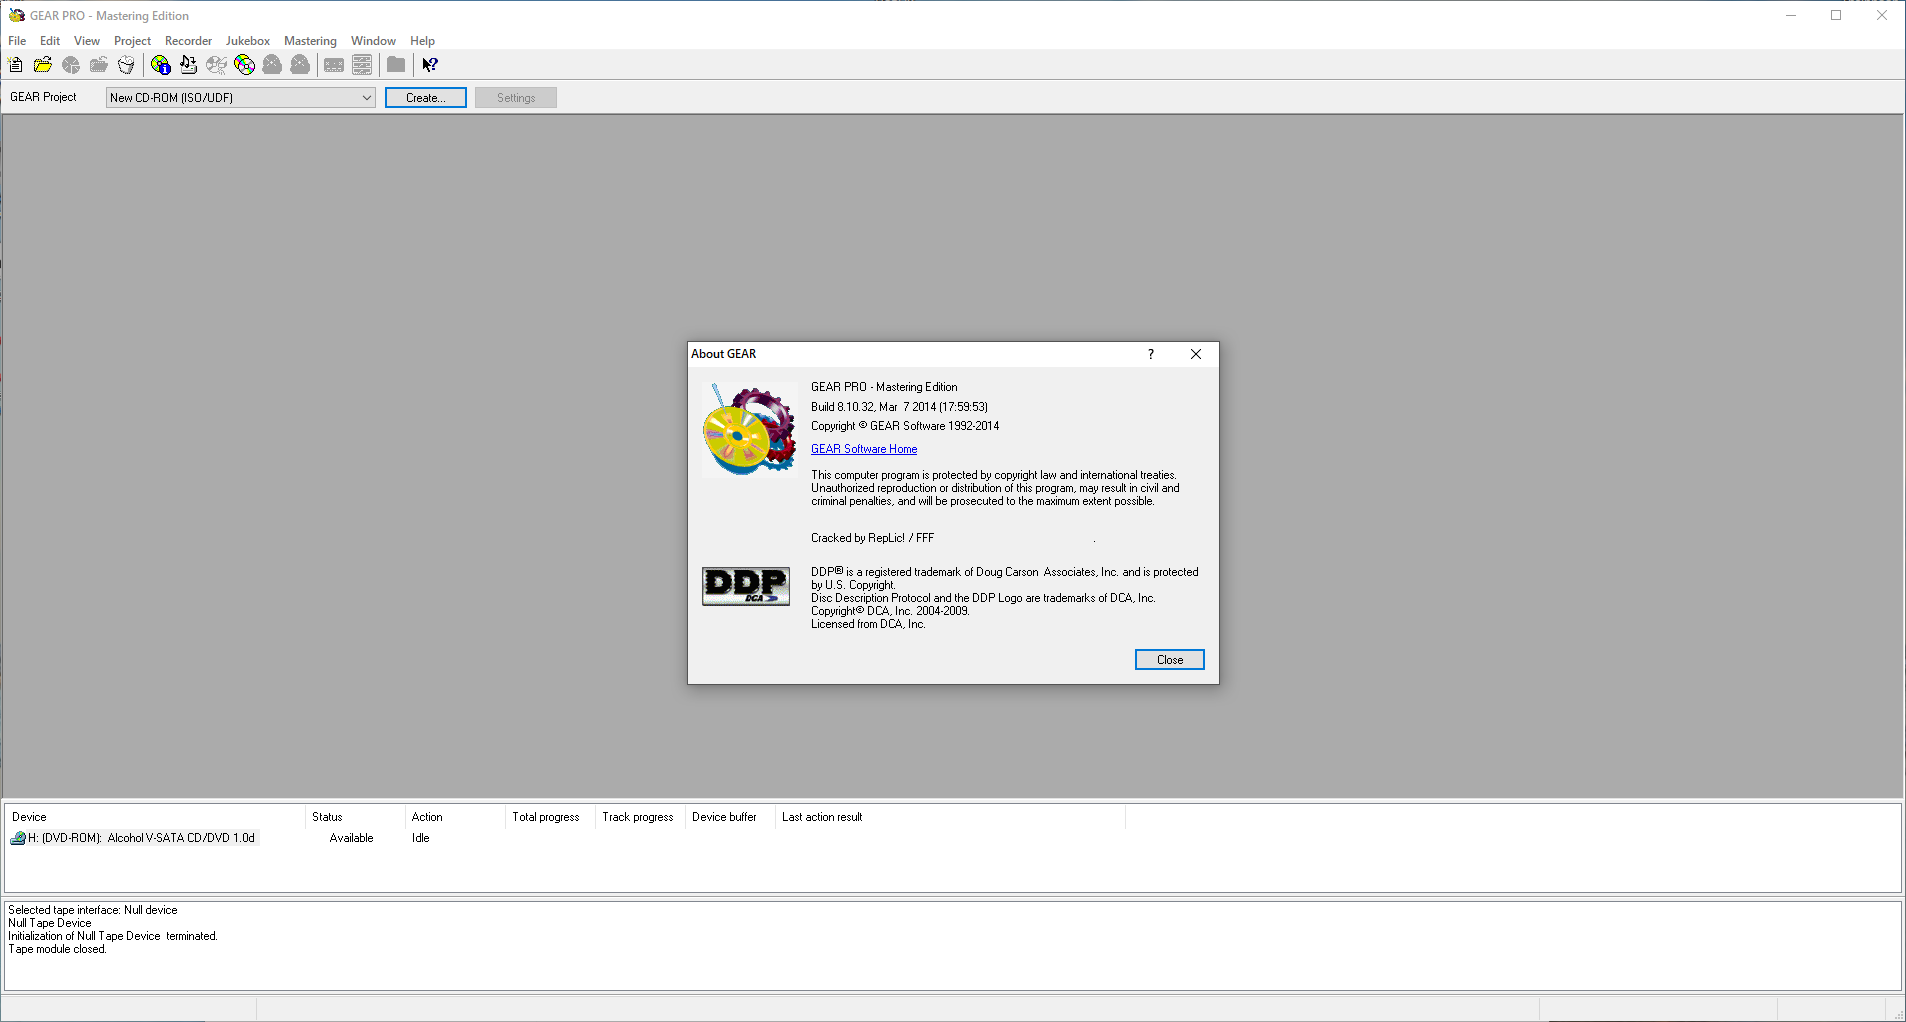This screenshot has height=1022, width=1906.
Task: Click the question mark help button in About GEAR
Action: click(x=1151, y=354)
